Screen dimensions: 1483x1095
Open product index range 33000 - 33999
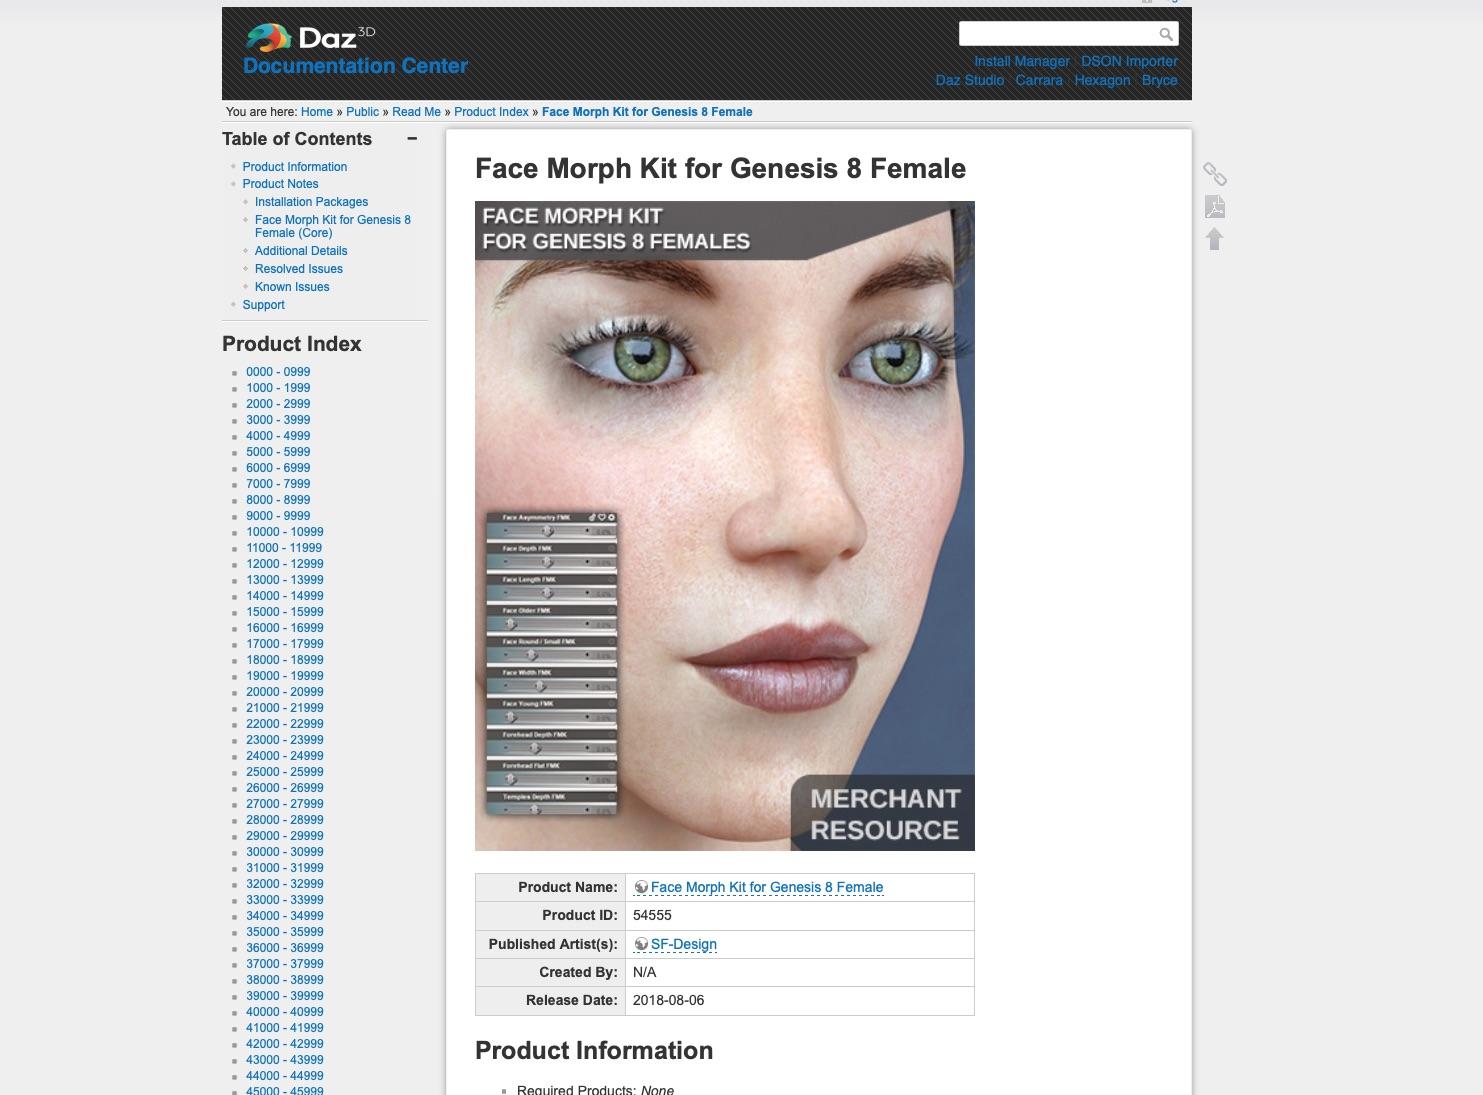285,900
